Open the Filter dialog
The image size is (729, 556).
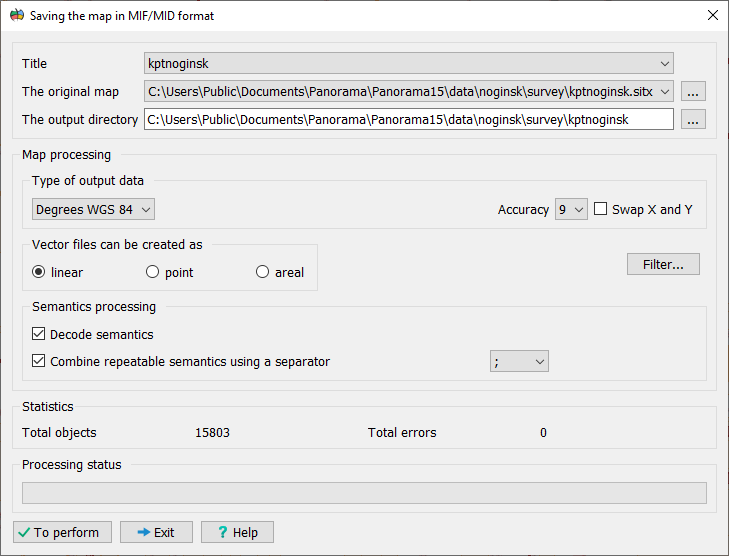coord(663,264)
